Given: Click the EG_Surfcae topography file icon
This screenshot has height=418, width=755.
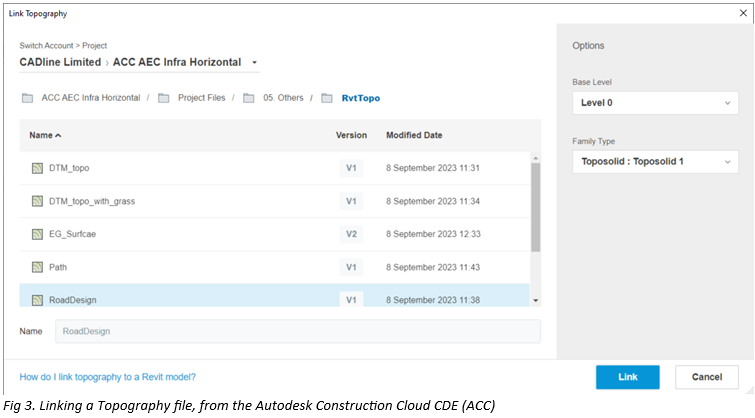Looking at the screenshot, I should click(x=37, y=234).
